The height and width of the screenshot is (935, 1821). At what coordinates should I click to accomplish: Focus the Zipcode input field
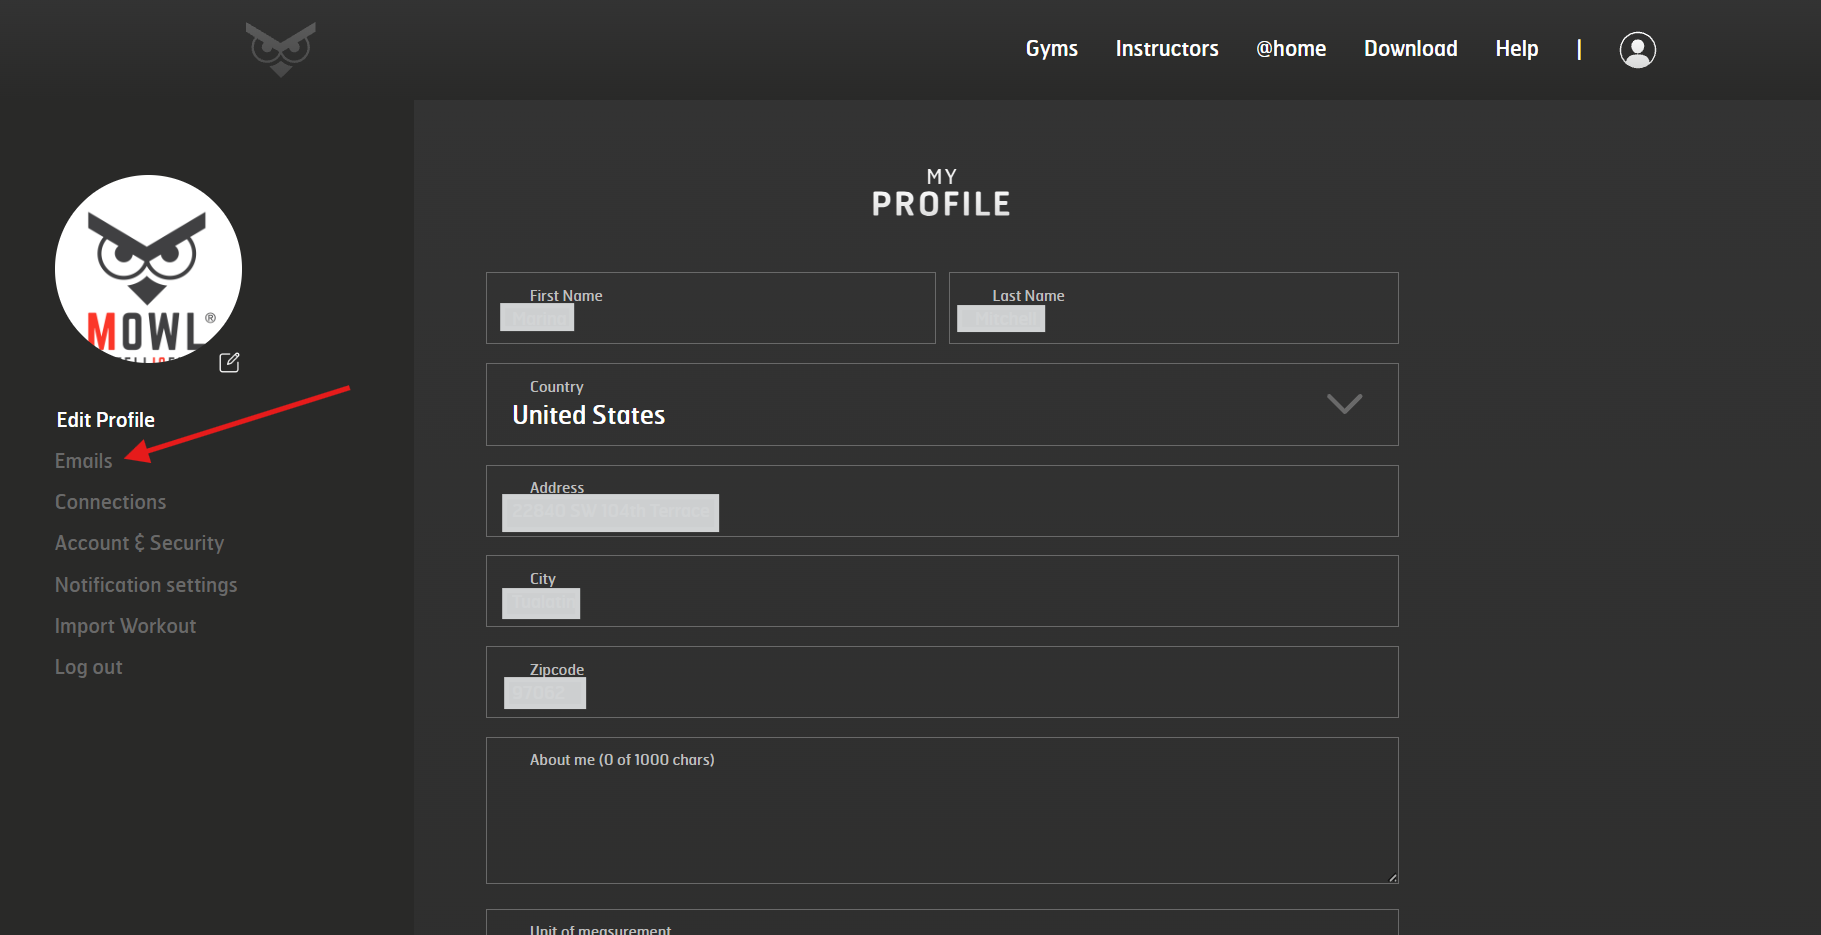coord(942,682)
